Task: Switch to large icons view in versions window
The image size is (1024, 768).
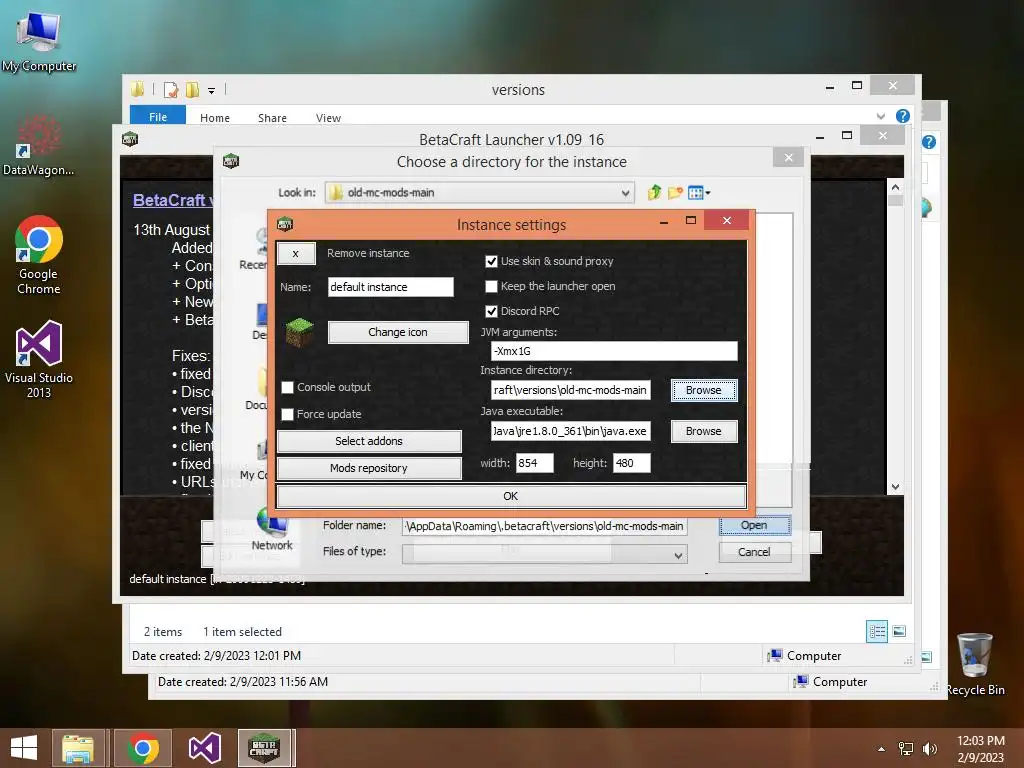Action: pos(899,632)
